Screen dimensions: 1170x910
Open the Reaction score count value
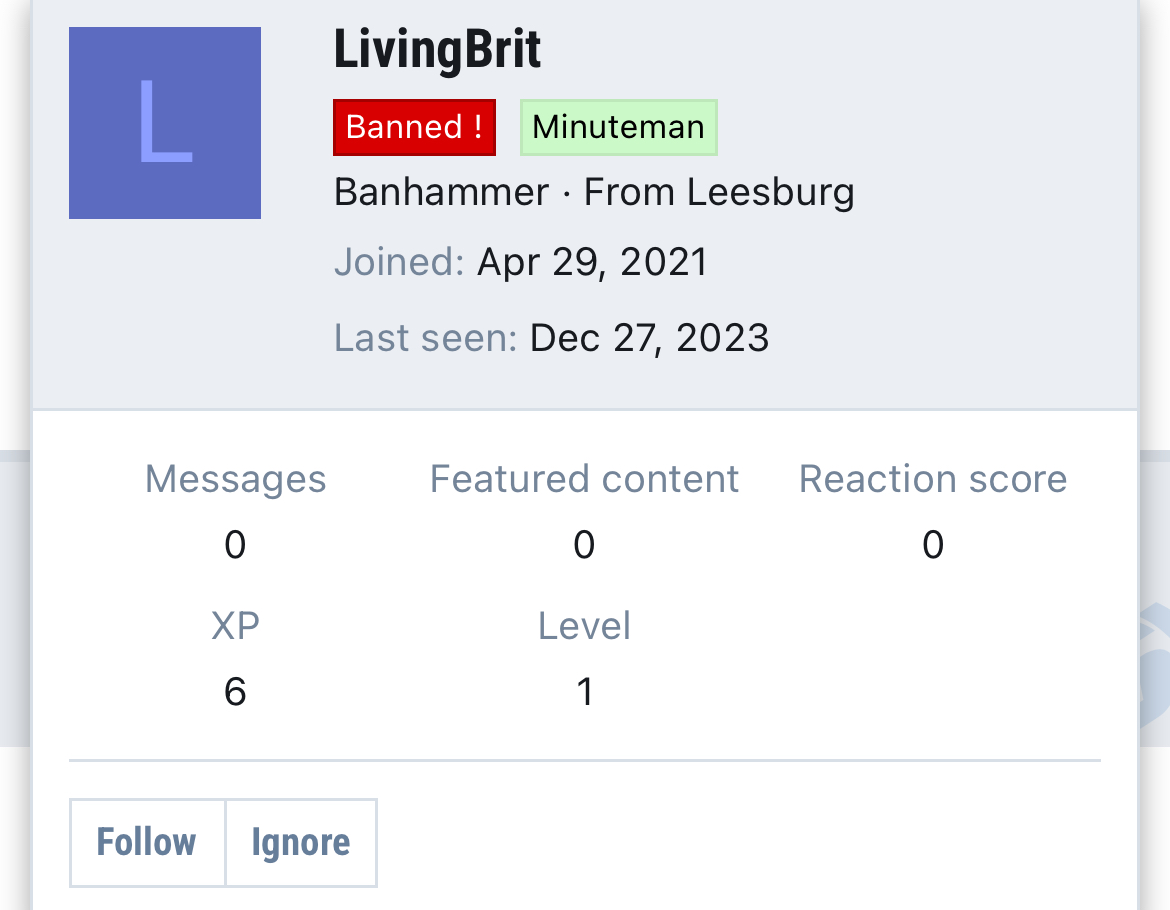coord(932,545)
